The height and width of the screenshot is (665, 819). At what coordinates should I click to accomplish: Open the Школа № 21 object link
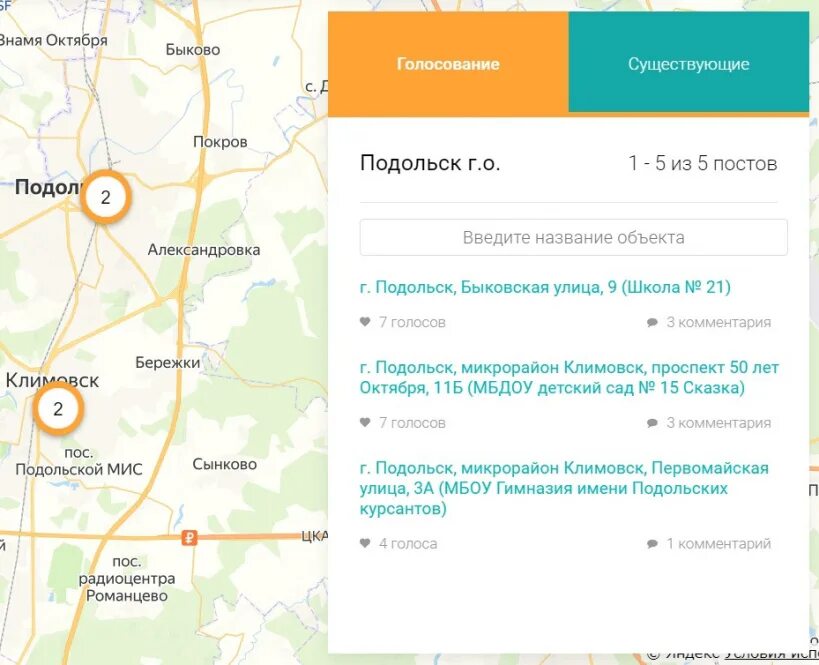point(547,286)
